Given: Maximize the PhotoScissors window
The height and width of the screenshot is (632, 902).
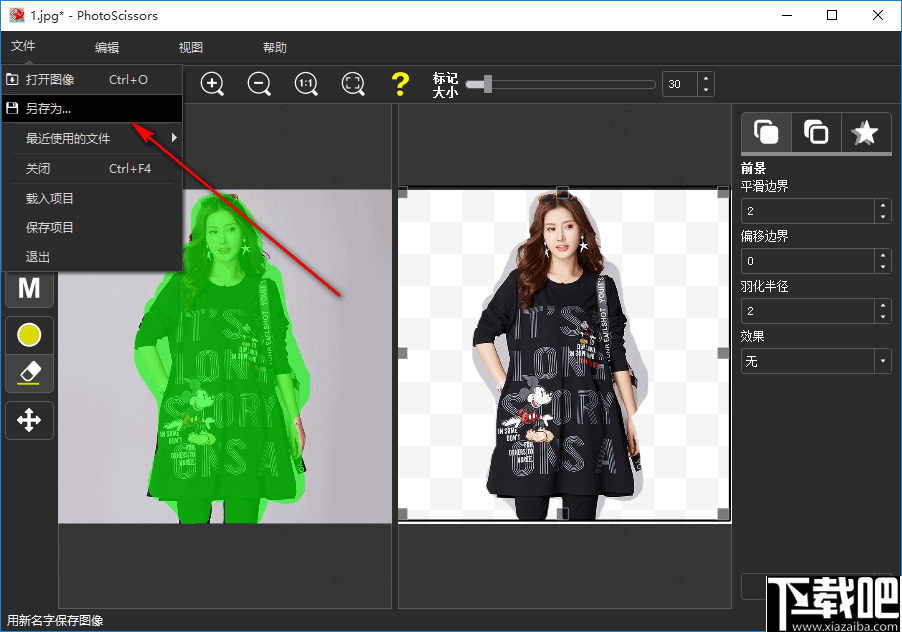Looking at the screenshot, I should click(x=832, y=16).
